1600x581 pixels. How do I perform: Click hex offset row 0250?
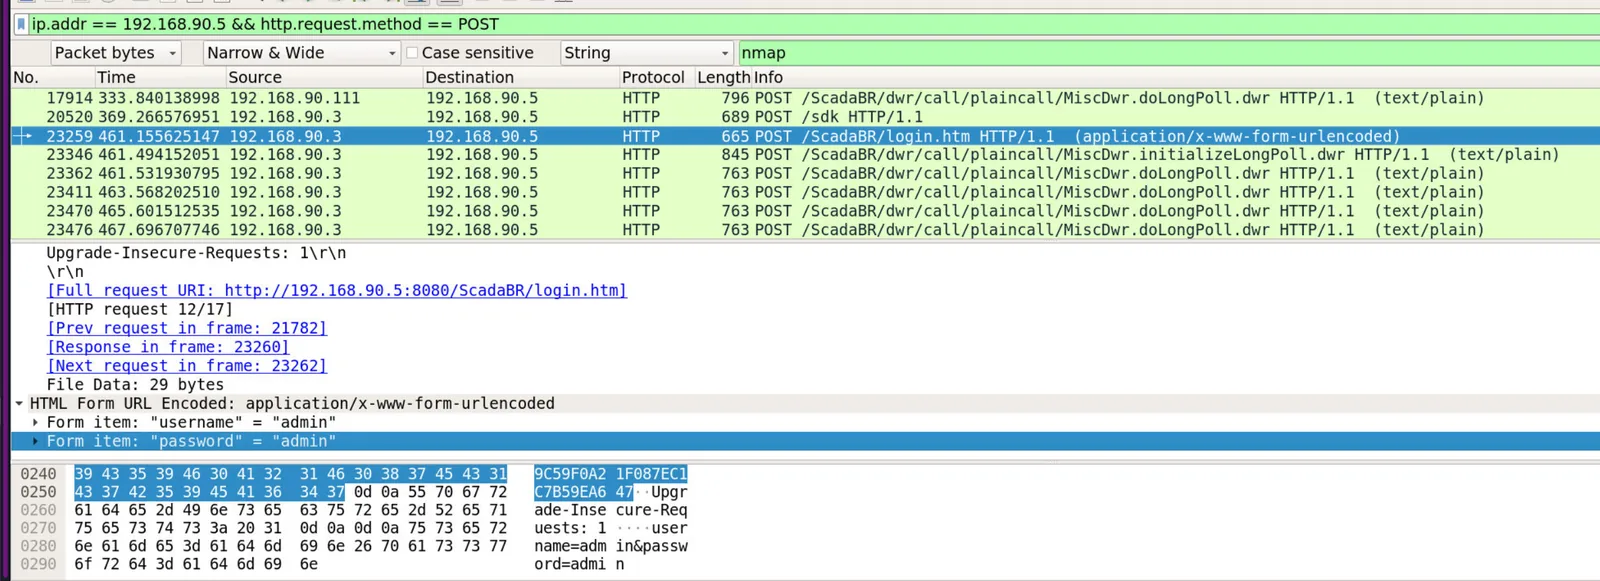[x=38, y=492]
